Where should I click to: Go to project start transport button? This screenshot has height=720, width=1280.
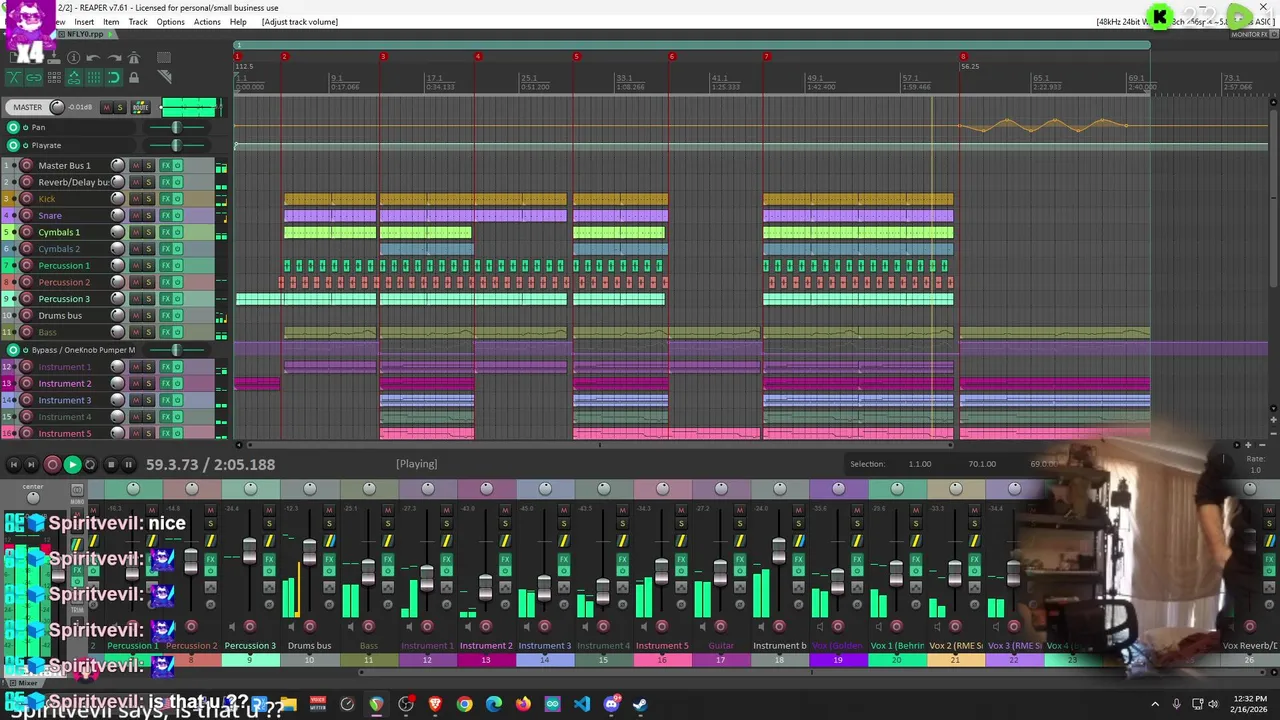pos(13,464)
